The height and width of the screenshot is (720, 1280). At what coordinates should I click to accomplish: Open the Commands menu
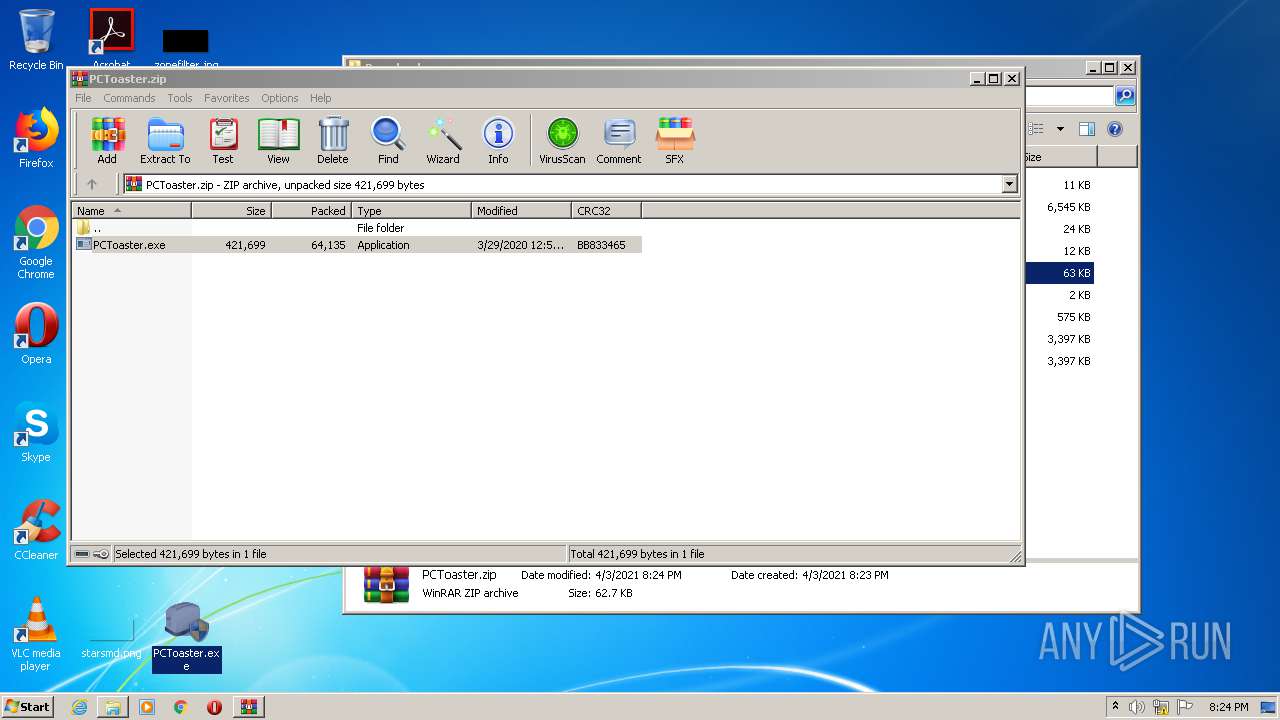pos(129,98)
